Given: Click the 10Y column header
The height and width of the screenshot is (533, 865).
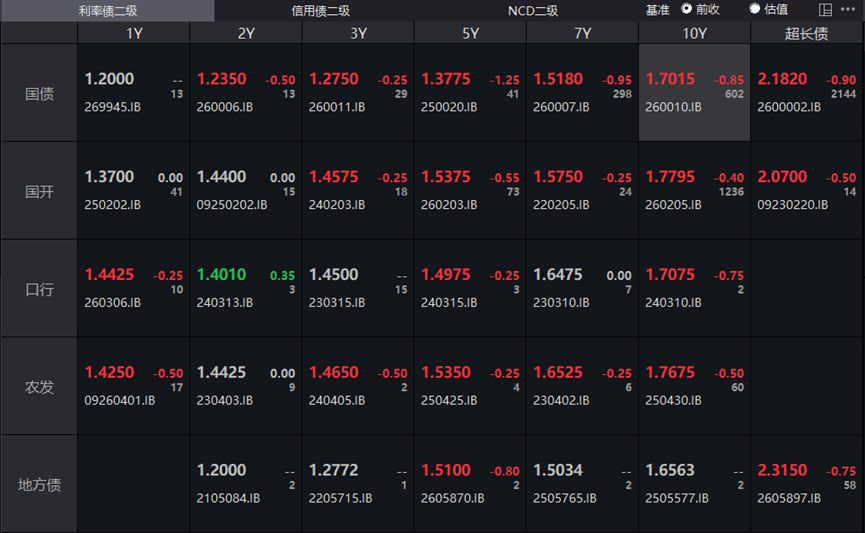Looking at the screenshot, I should click(x=694, y=33).
